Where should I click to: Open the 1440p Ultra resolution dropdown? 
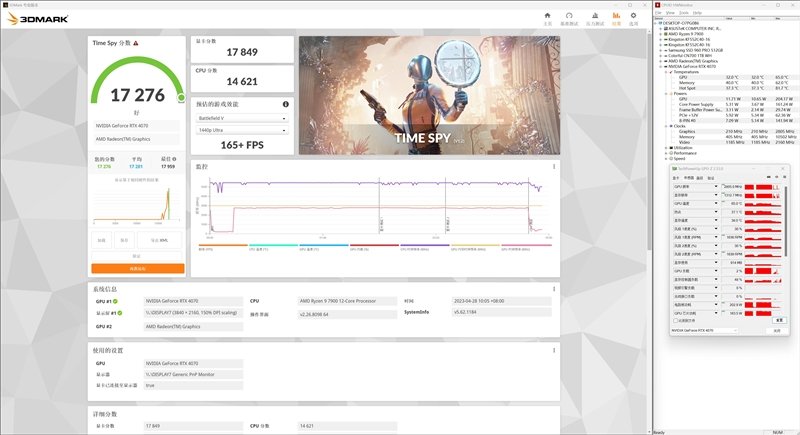point(242,131)
